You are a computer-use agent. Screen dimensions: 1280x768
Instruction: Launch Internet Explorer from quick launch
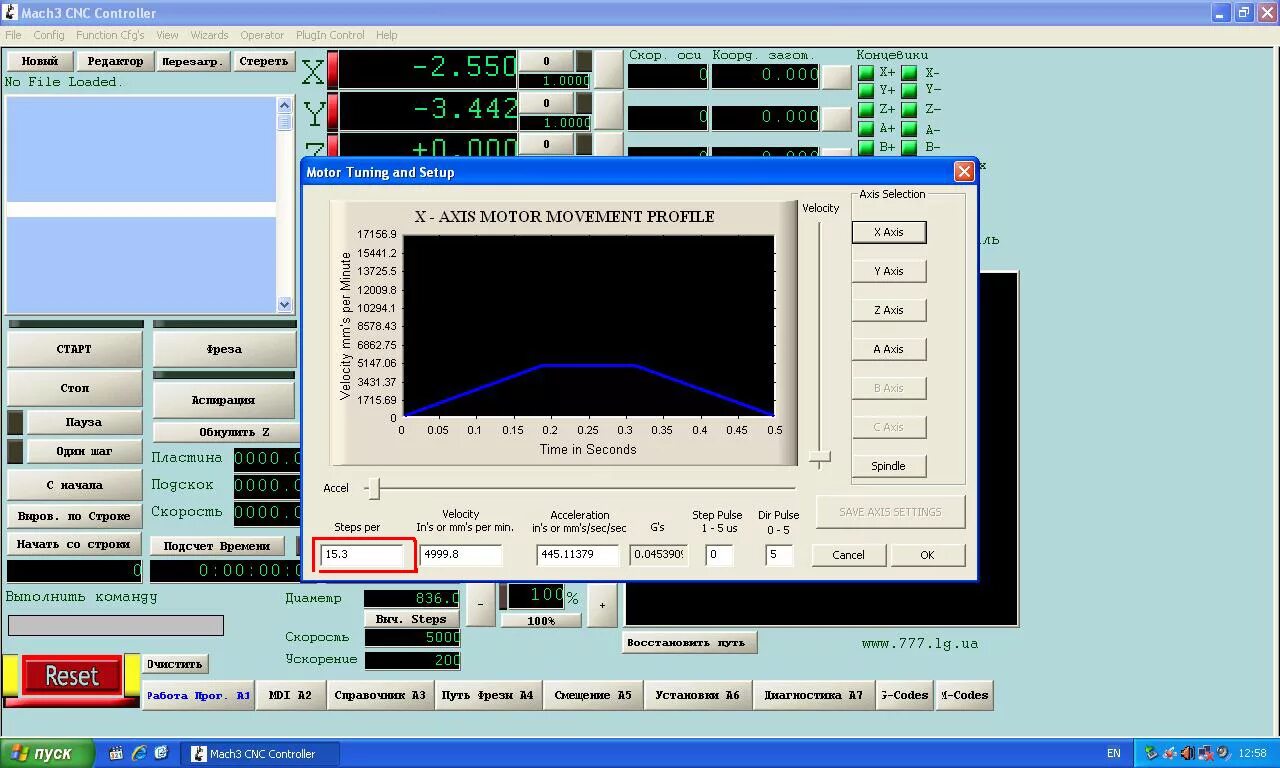[x=139, y=753]
